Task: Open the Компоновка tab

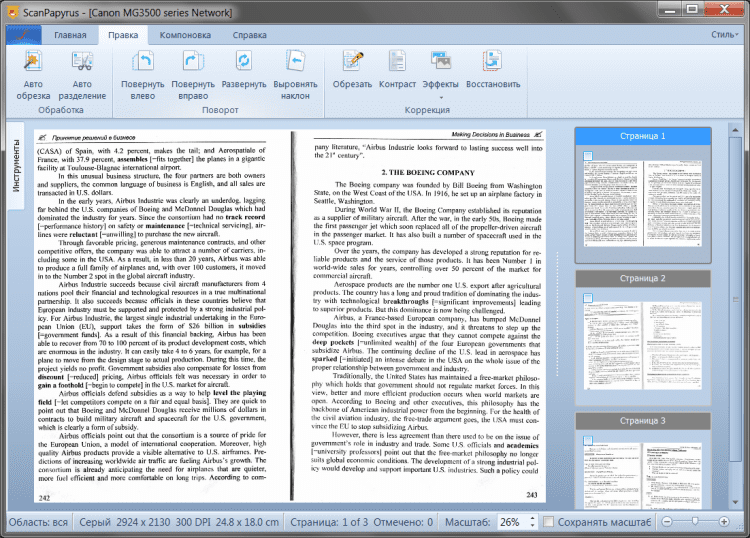Action: click(185, 35)
